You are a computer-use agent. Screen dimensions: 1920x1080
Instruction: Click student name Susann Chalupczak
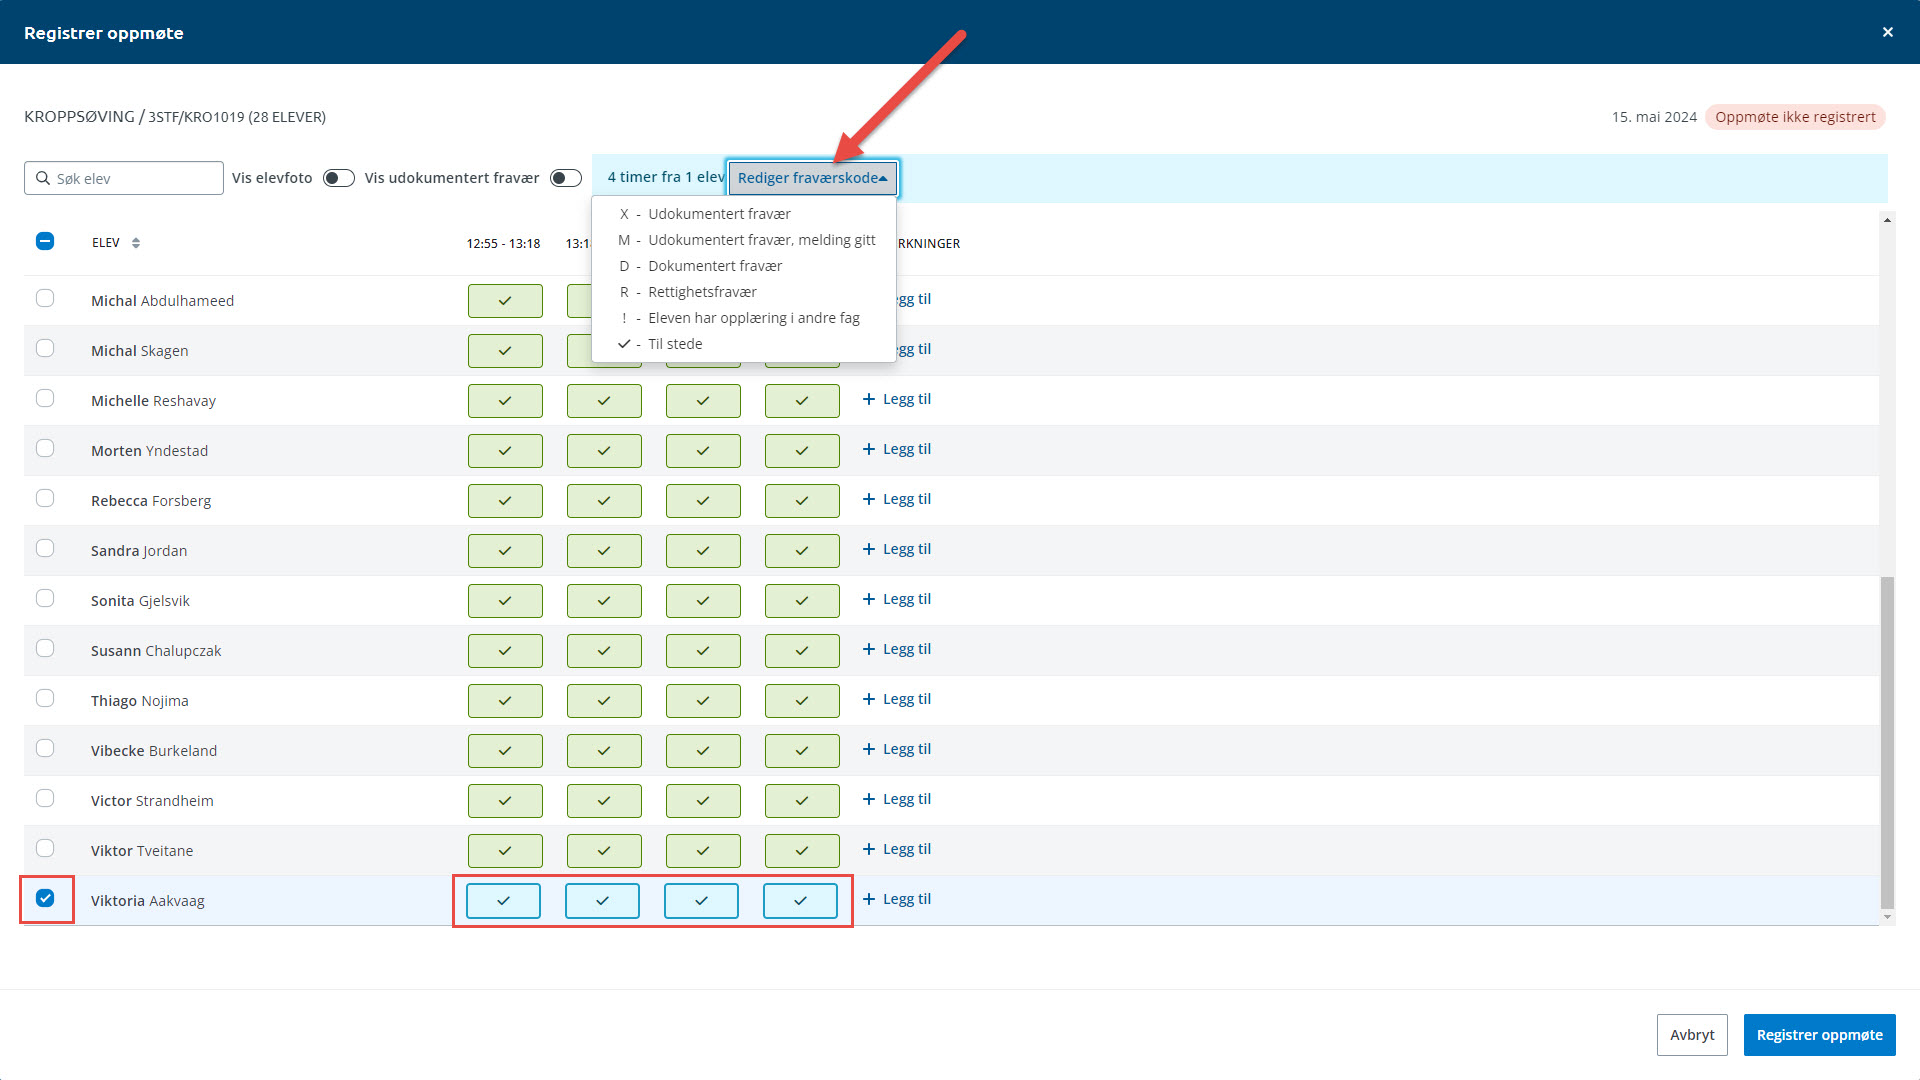[x=156, y=651]
